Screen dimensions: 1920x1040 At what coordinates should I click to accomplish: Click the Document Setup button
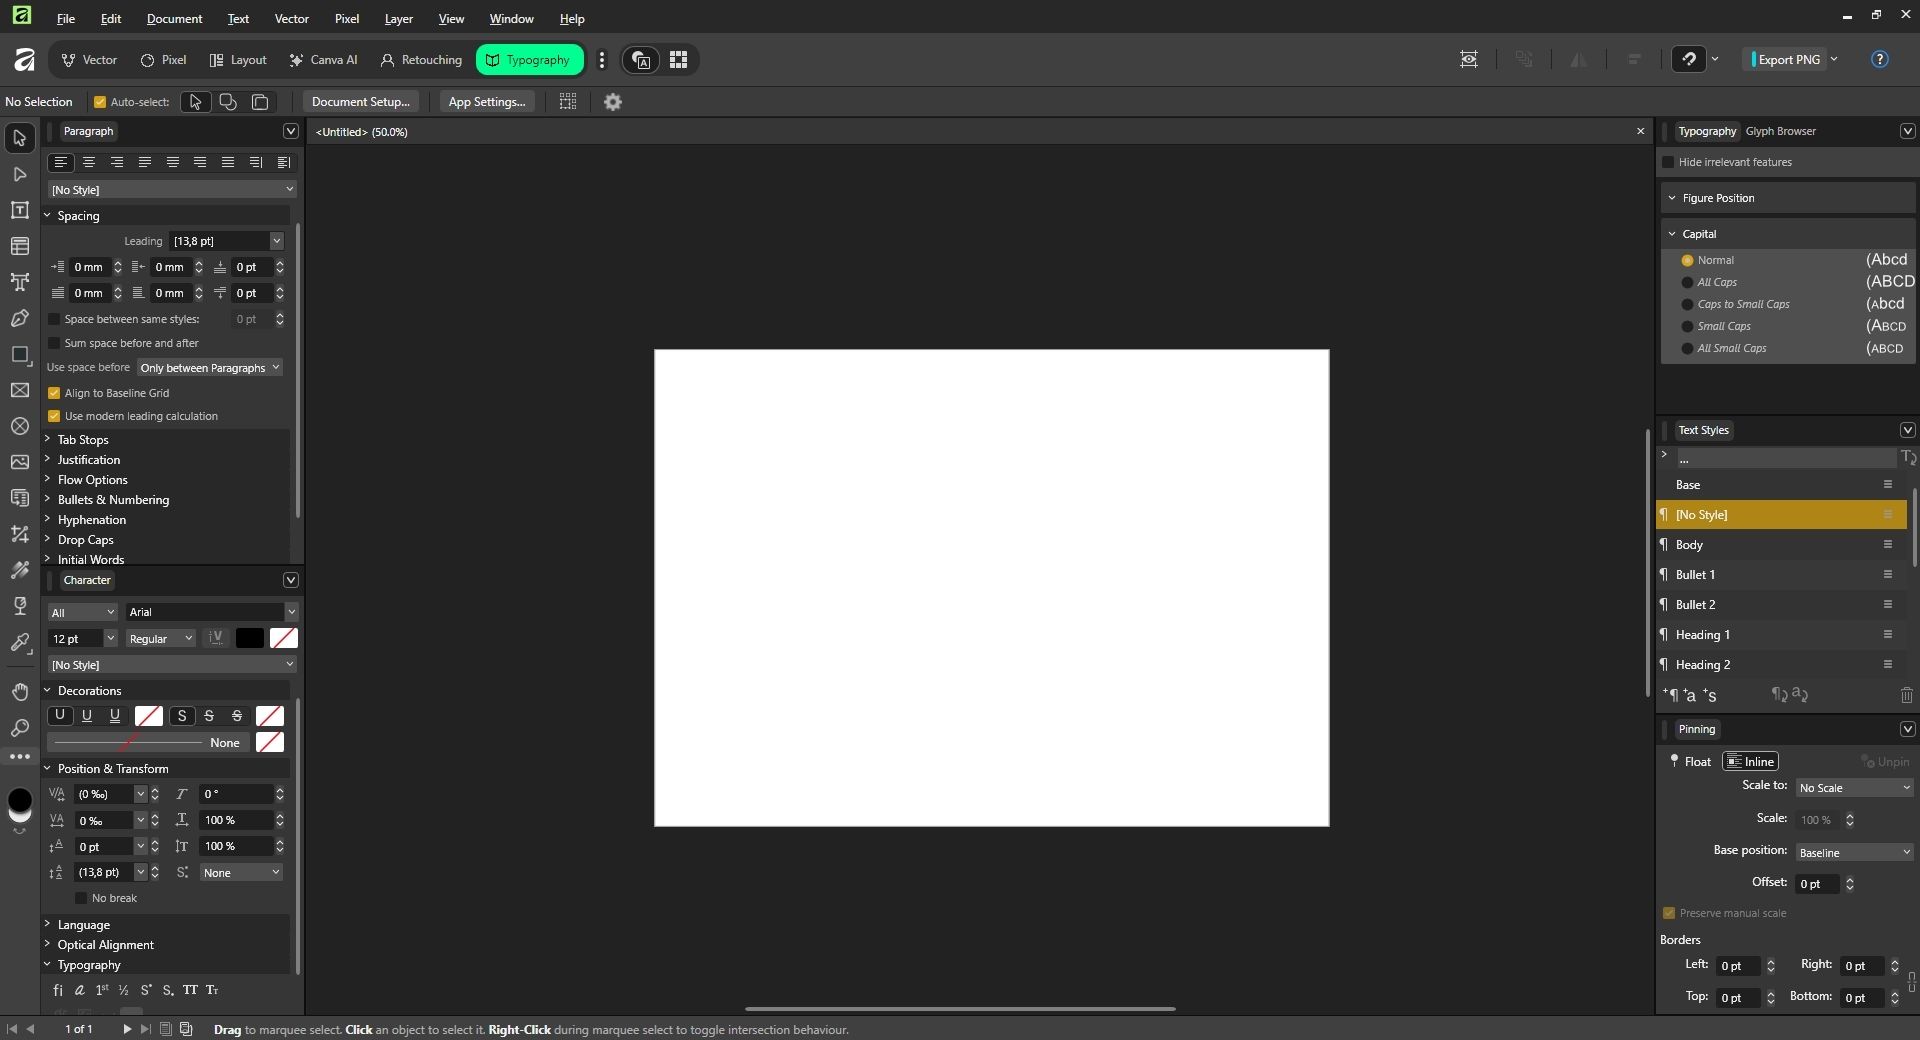[360, 102]
